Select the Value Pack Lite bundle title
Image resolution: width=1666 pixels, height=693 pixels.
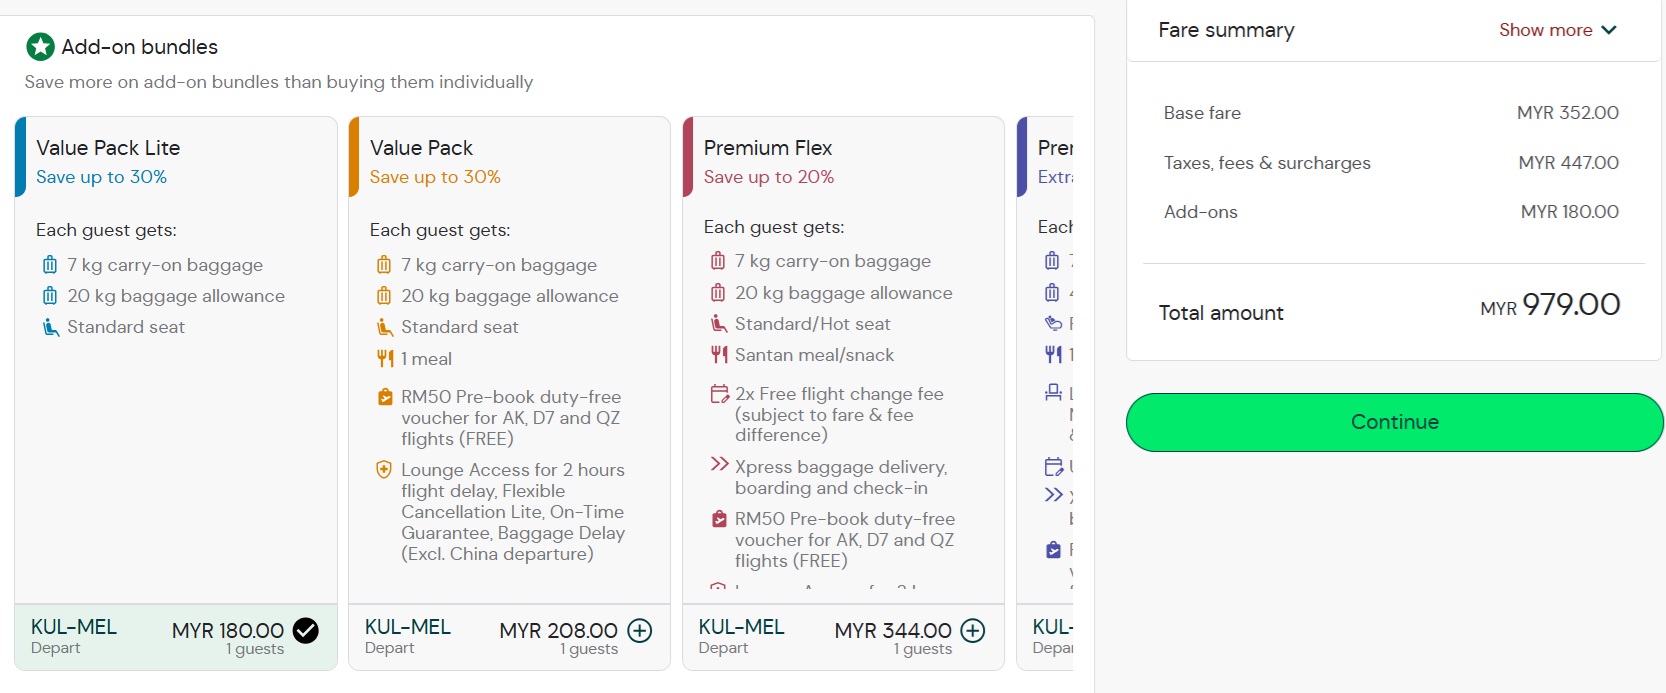108,148
